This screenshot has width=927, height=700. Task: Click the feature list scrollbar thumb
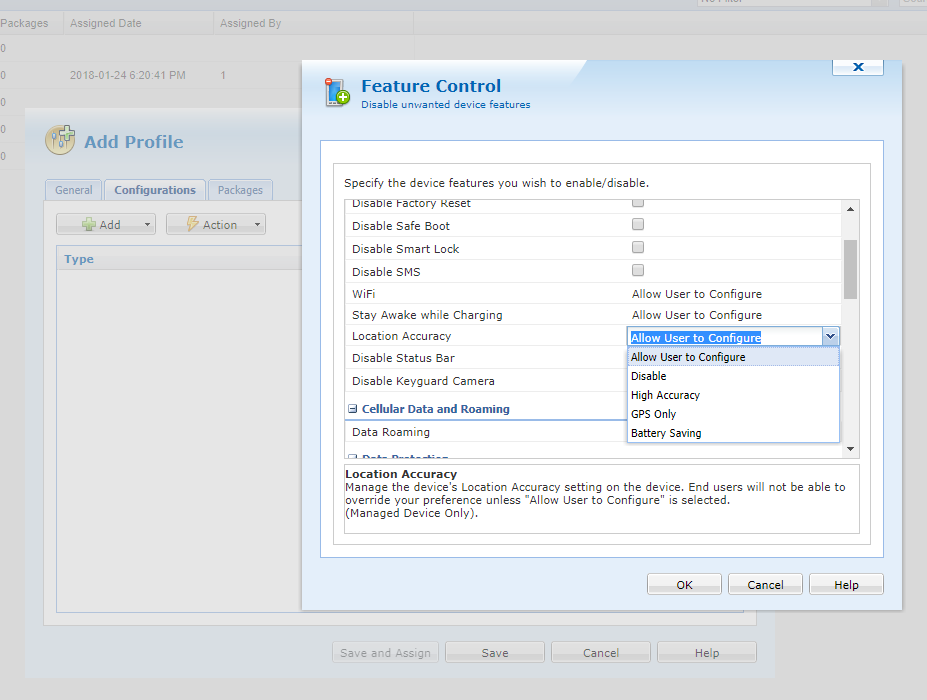[850, 269]
